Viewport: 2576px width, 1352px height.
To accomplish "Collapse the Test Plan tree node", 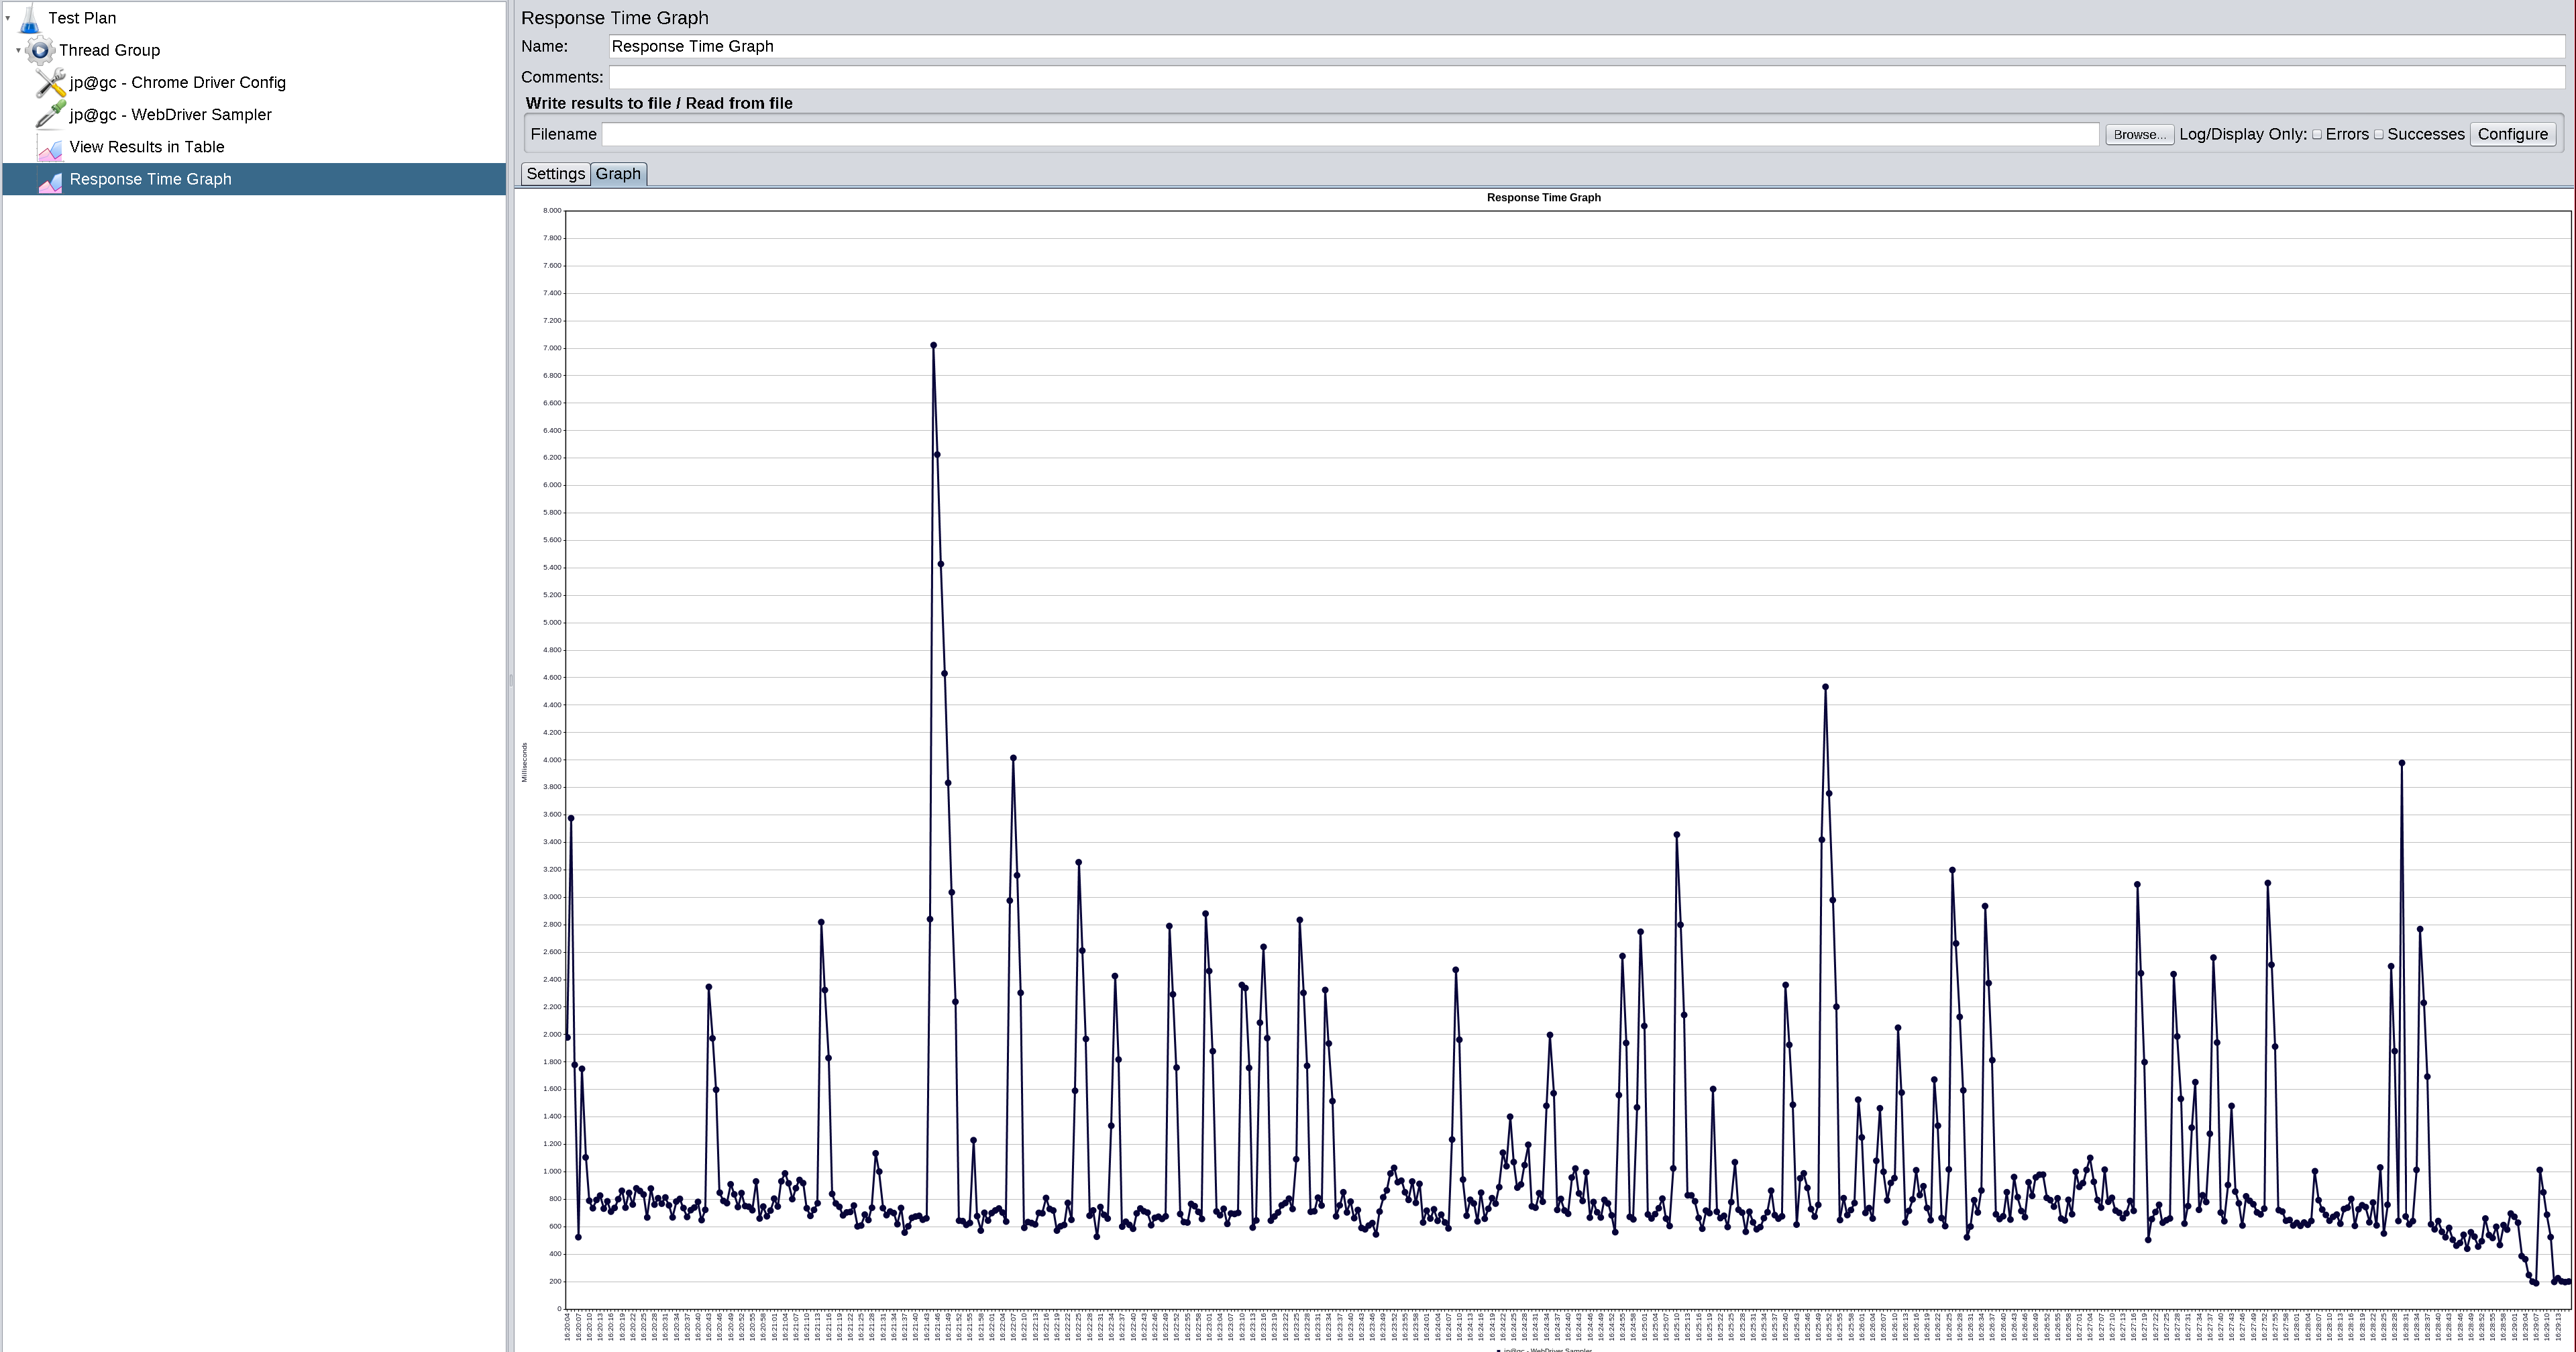I will click(8, 18).
